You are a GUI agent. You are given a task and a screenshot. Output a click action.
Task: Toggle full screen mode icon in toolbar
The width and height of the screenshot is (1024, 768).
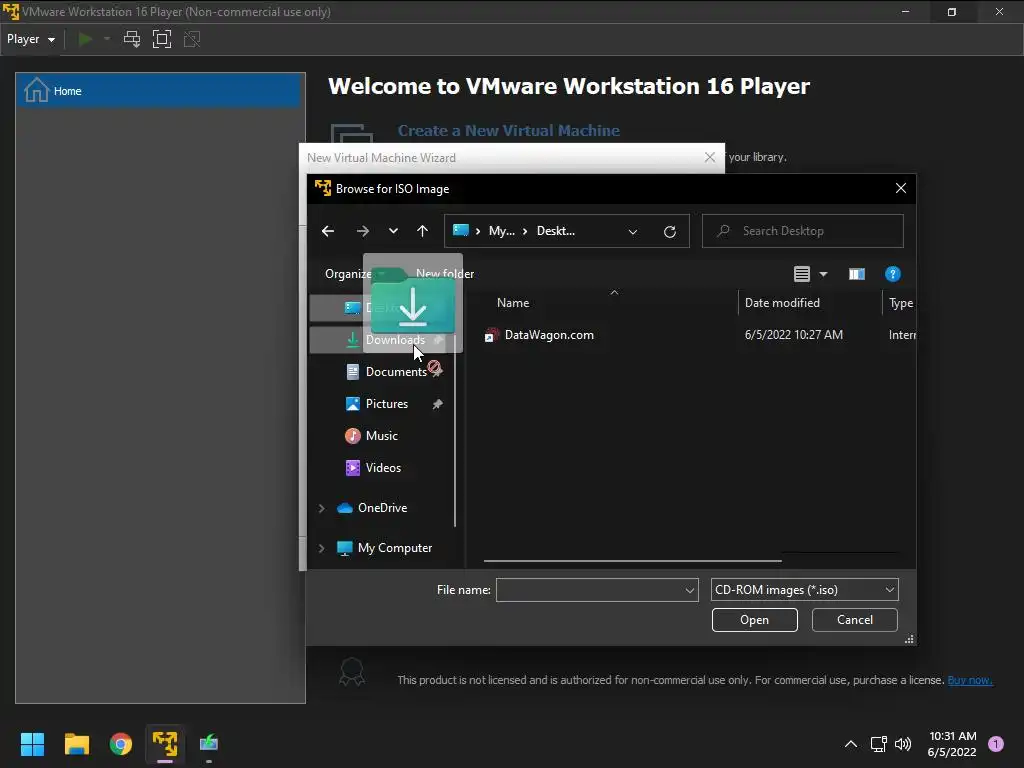[x=161, y=39]
